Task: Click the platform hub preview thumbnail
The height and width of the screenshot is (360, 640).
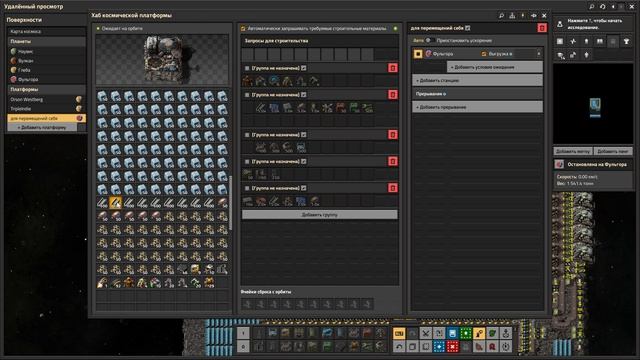Action: click(x=162, y=60)
